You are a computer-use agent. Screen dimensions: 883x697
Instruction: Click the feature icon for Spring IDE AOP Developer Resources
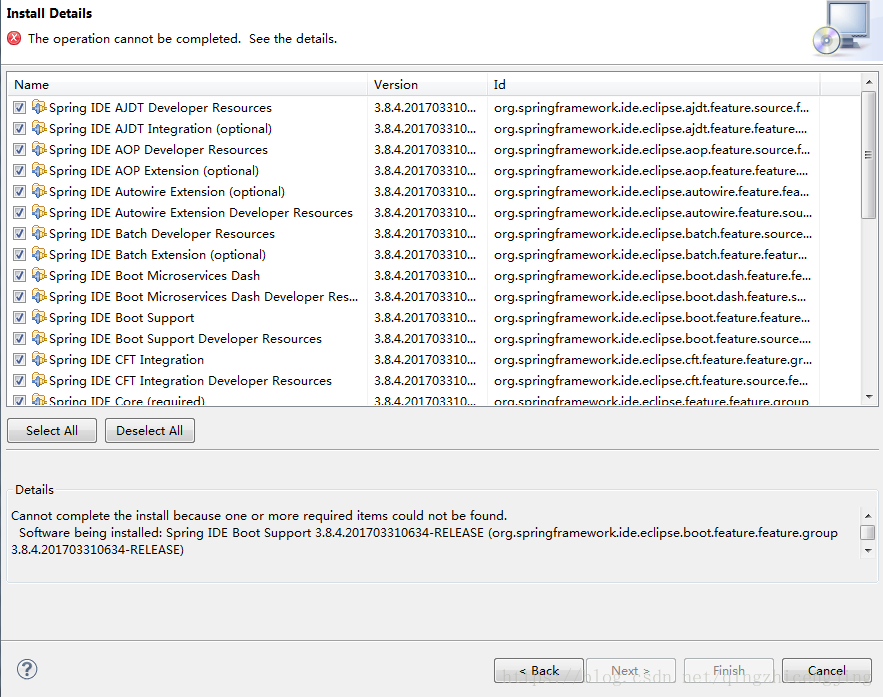click(39, 149)
